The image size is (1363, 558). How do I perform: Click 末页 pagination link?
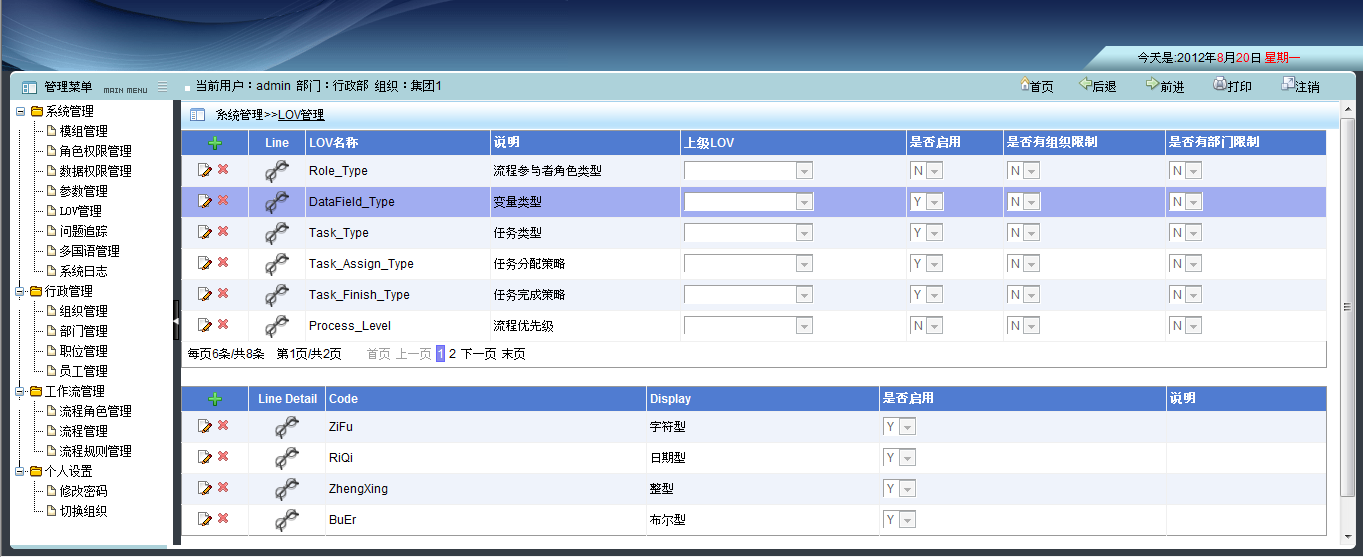[x=513, y=354]
